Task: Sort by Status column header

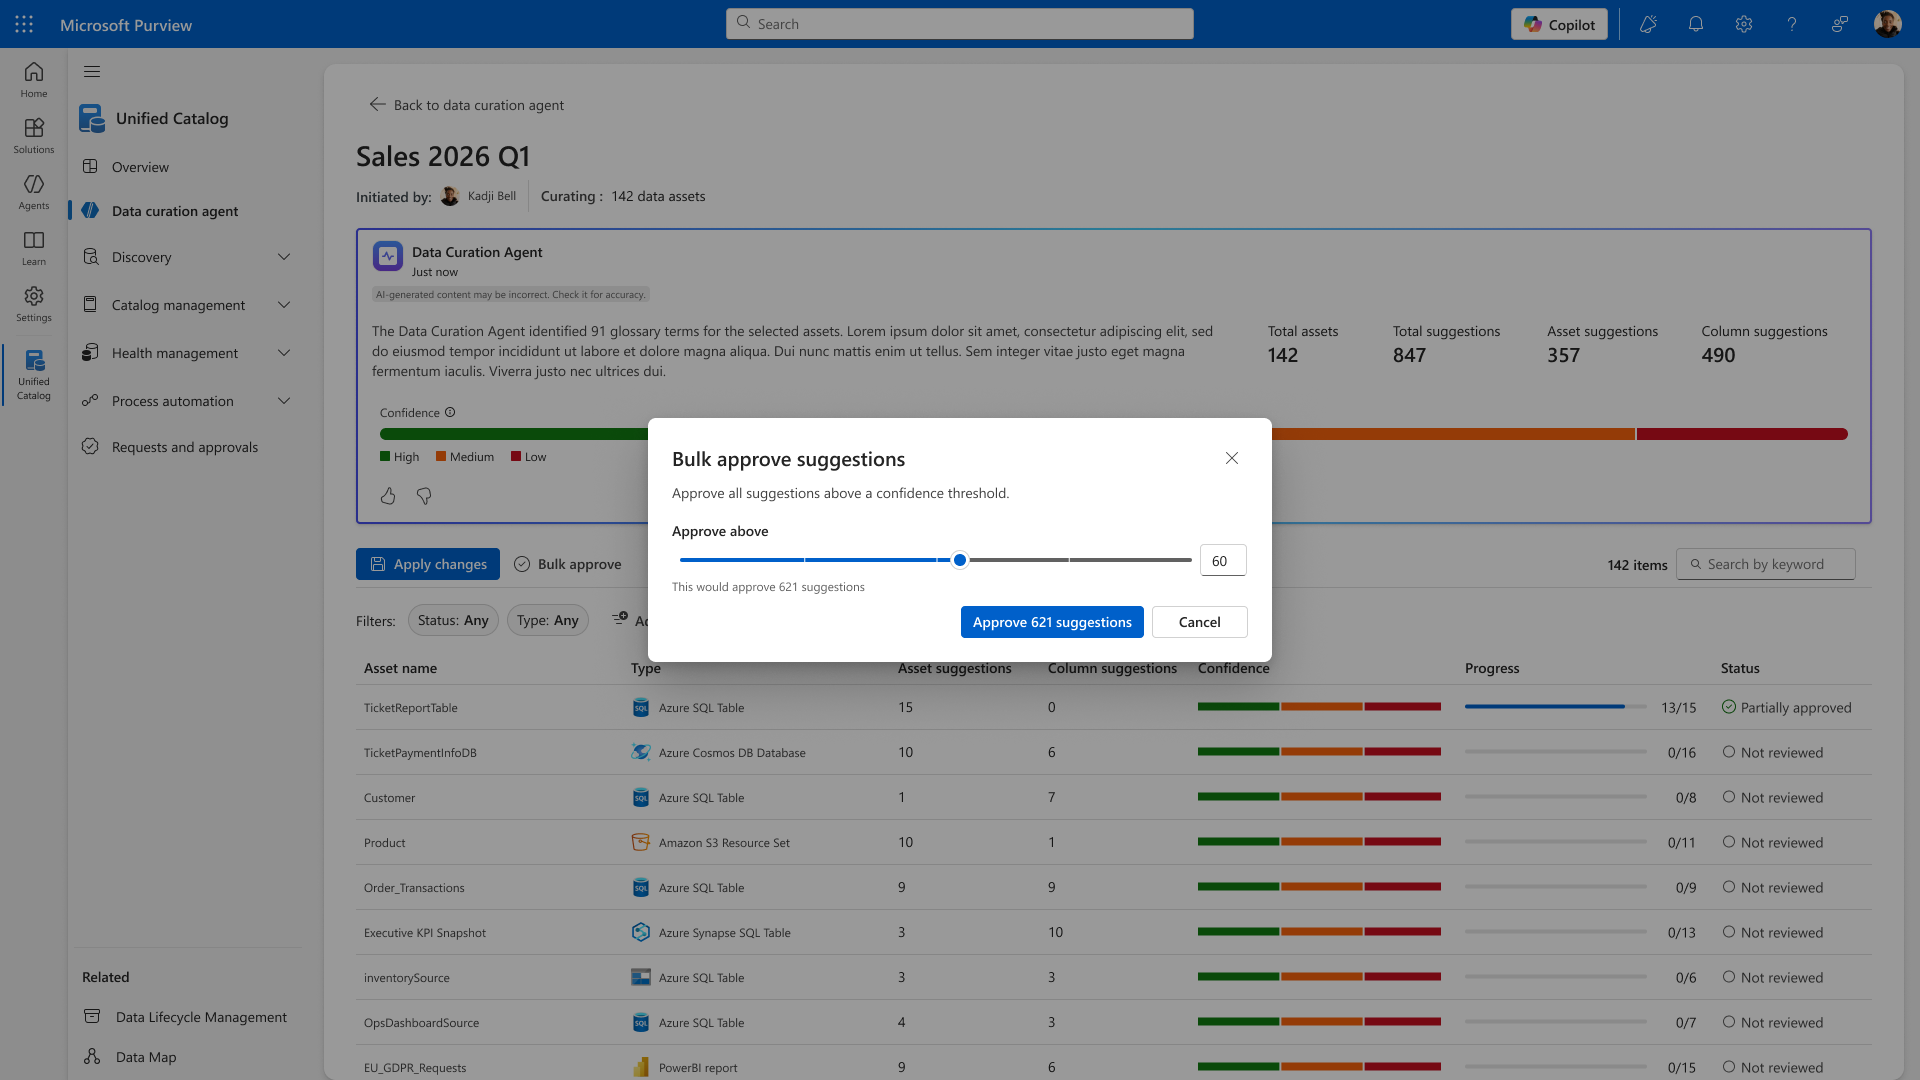Action: tap(1740, 668)
